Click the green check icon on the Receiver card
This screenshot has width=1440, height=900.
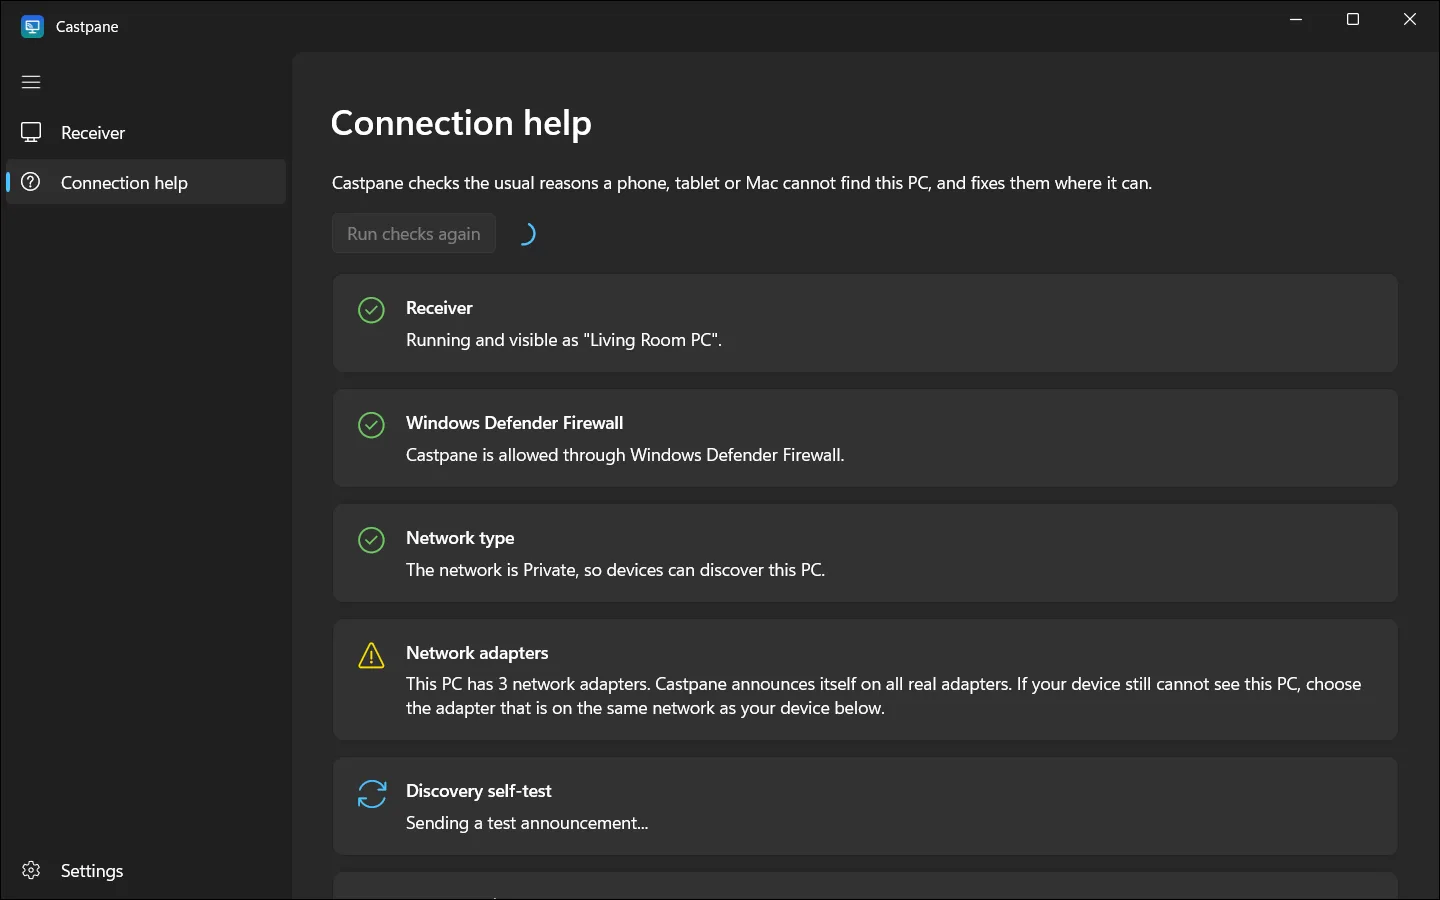click(x=371, y=310)
